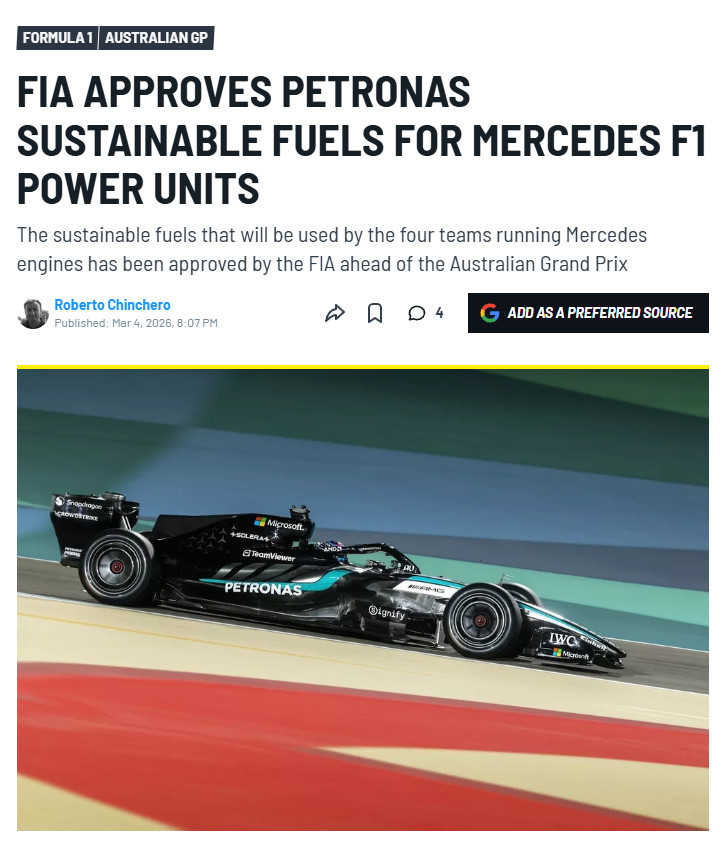Click the Petronas logo on the car
Screen dimensions: 722x849
[x=263, y=589]
